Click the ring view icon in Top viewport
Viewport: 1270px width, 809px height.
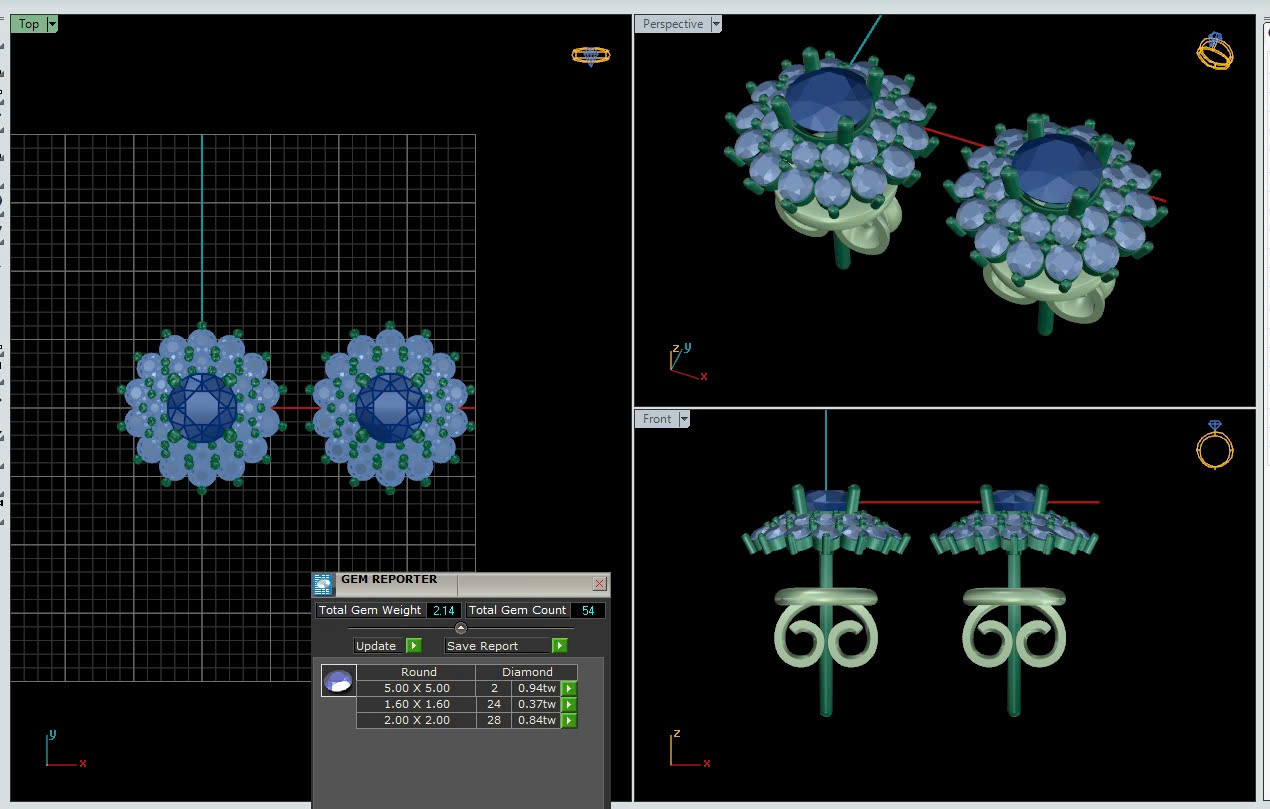click(x=590, y=55)
